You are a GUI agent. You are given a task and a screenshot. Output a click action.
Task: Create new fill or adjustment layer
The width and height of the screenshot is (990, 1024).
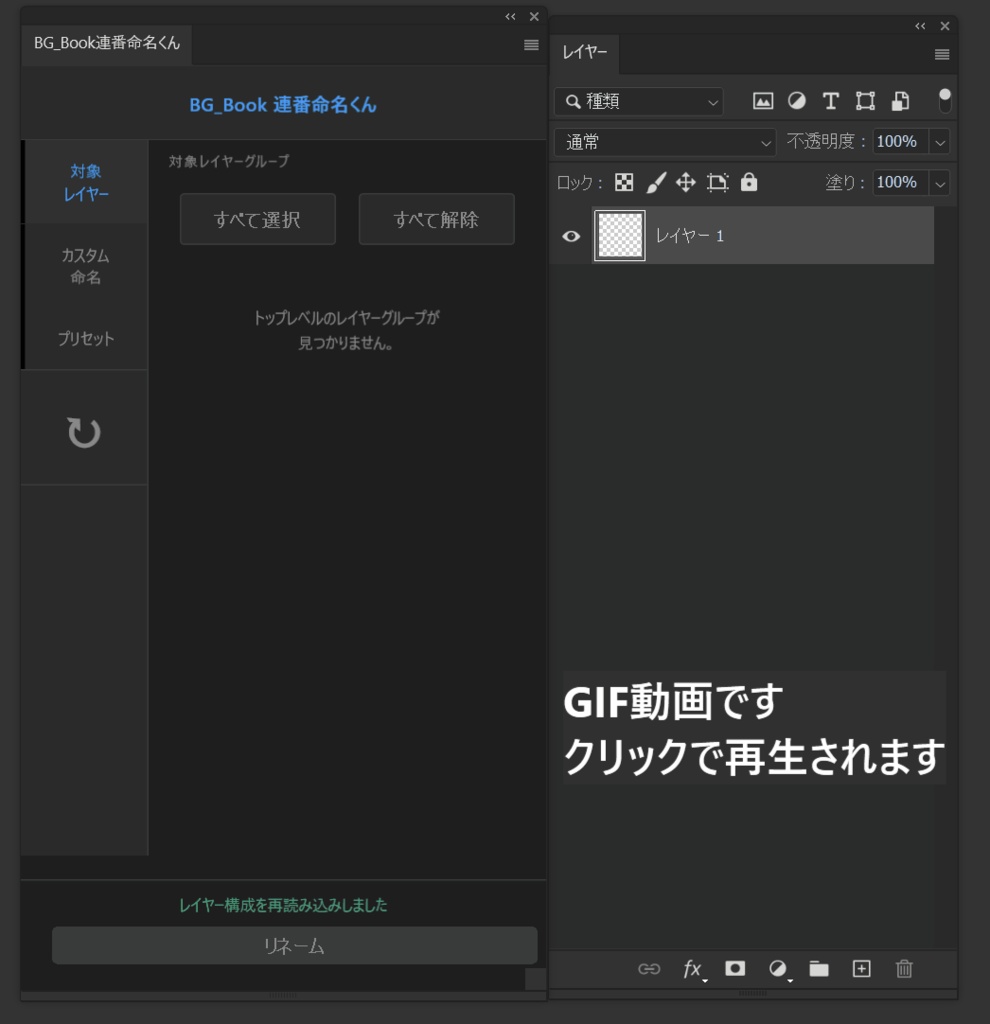(778, 969)
